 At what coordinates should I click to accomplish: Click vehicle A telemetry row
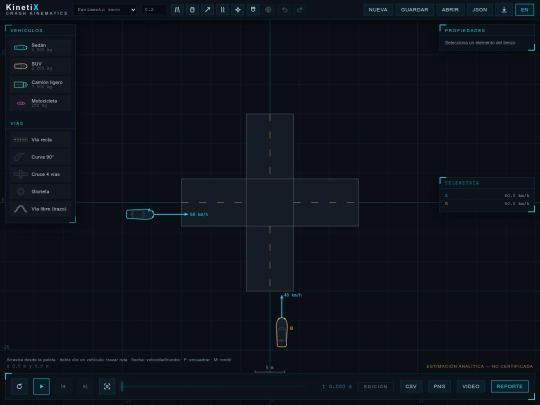pos(487,196)
